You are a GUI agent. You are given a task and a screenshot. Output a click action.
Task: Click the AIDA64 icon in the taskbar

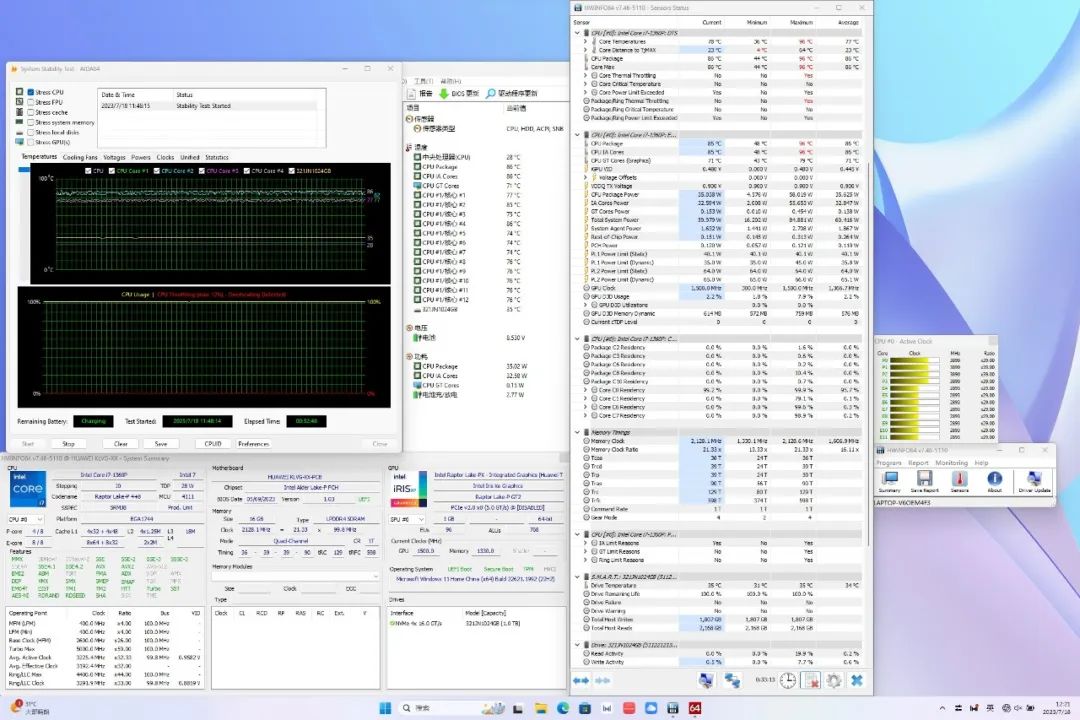tap(695, 708)
